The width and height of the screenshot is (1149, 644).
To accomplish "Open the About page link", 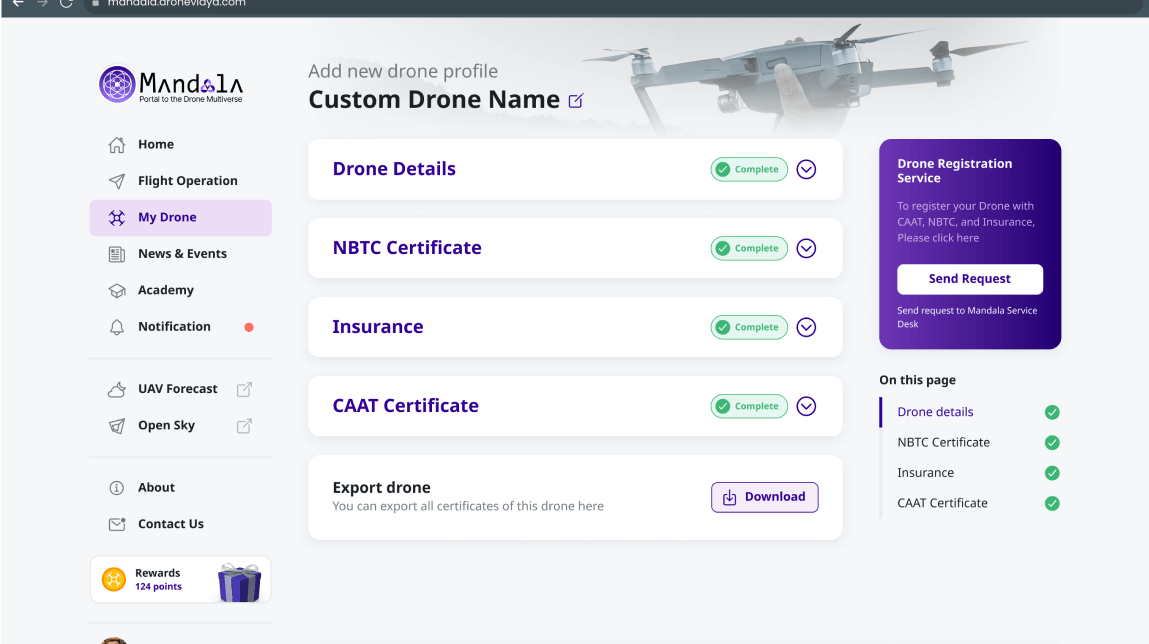I will click(180, 488).
